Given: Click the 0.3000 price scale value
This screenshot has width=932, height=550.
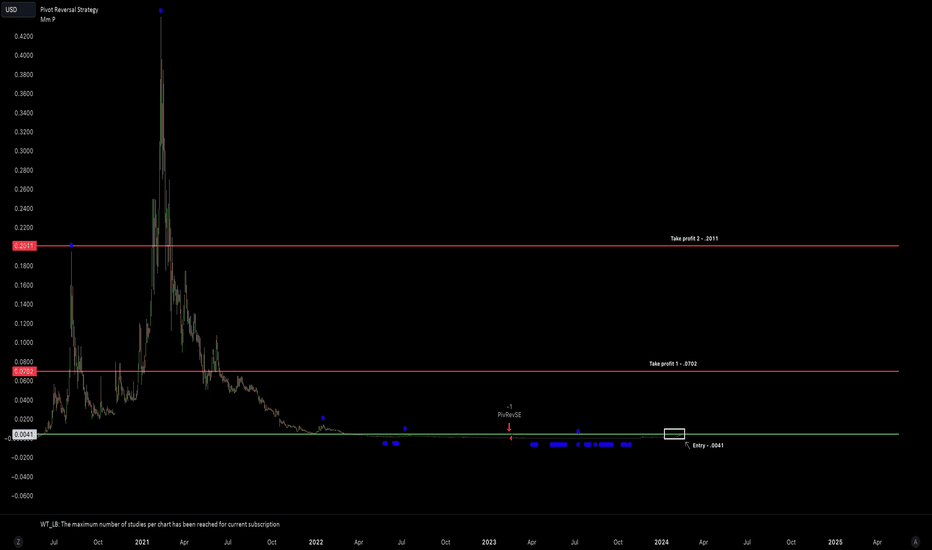Looking at the screenshot, I should tap(24, 151).
